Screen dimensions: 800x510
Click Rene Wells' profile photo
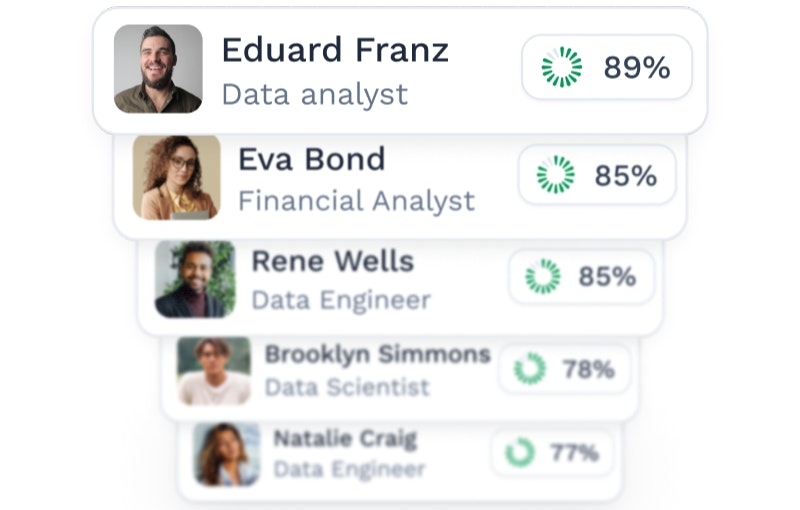coord(195,279)
